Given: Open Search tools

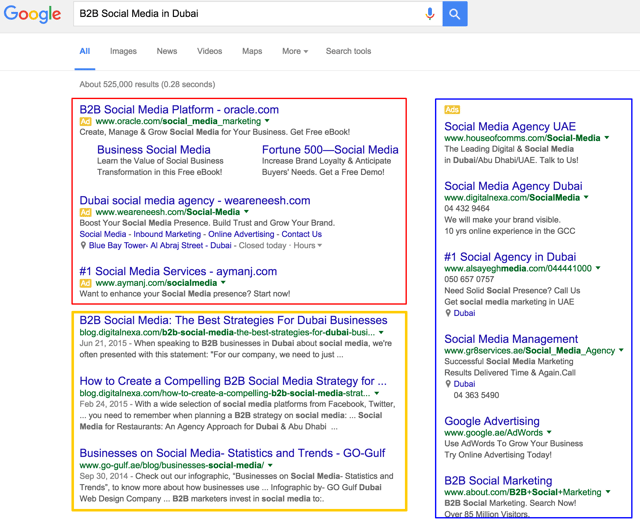Looking at the screenshot, I should tap(348, 51).
